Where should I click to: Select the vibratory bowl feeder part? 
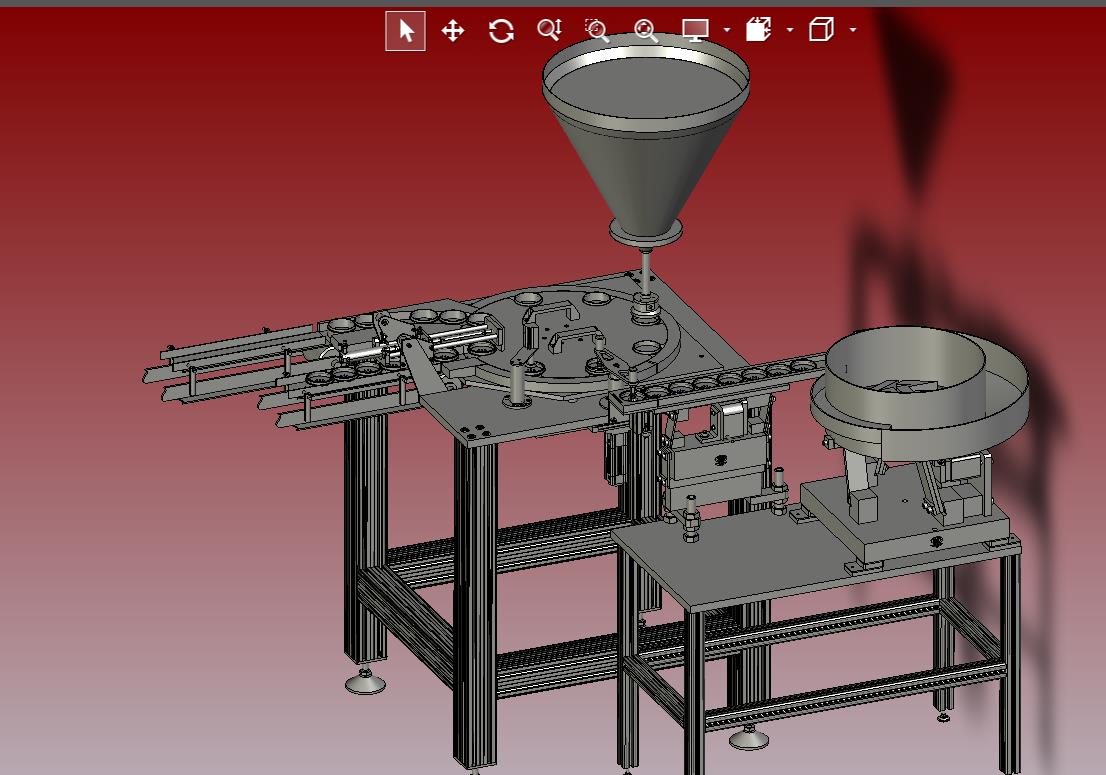tap(919, 393)
